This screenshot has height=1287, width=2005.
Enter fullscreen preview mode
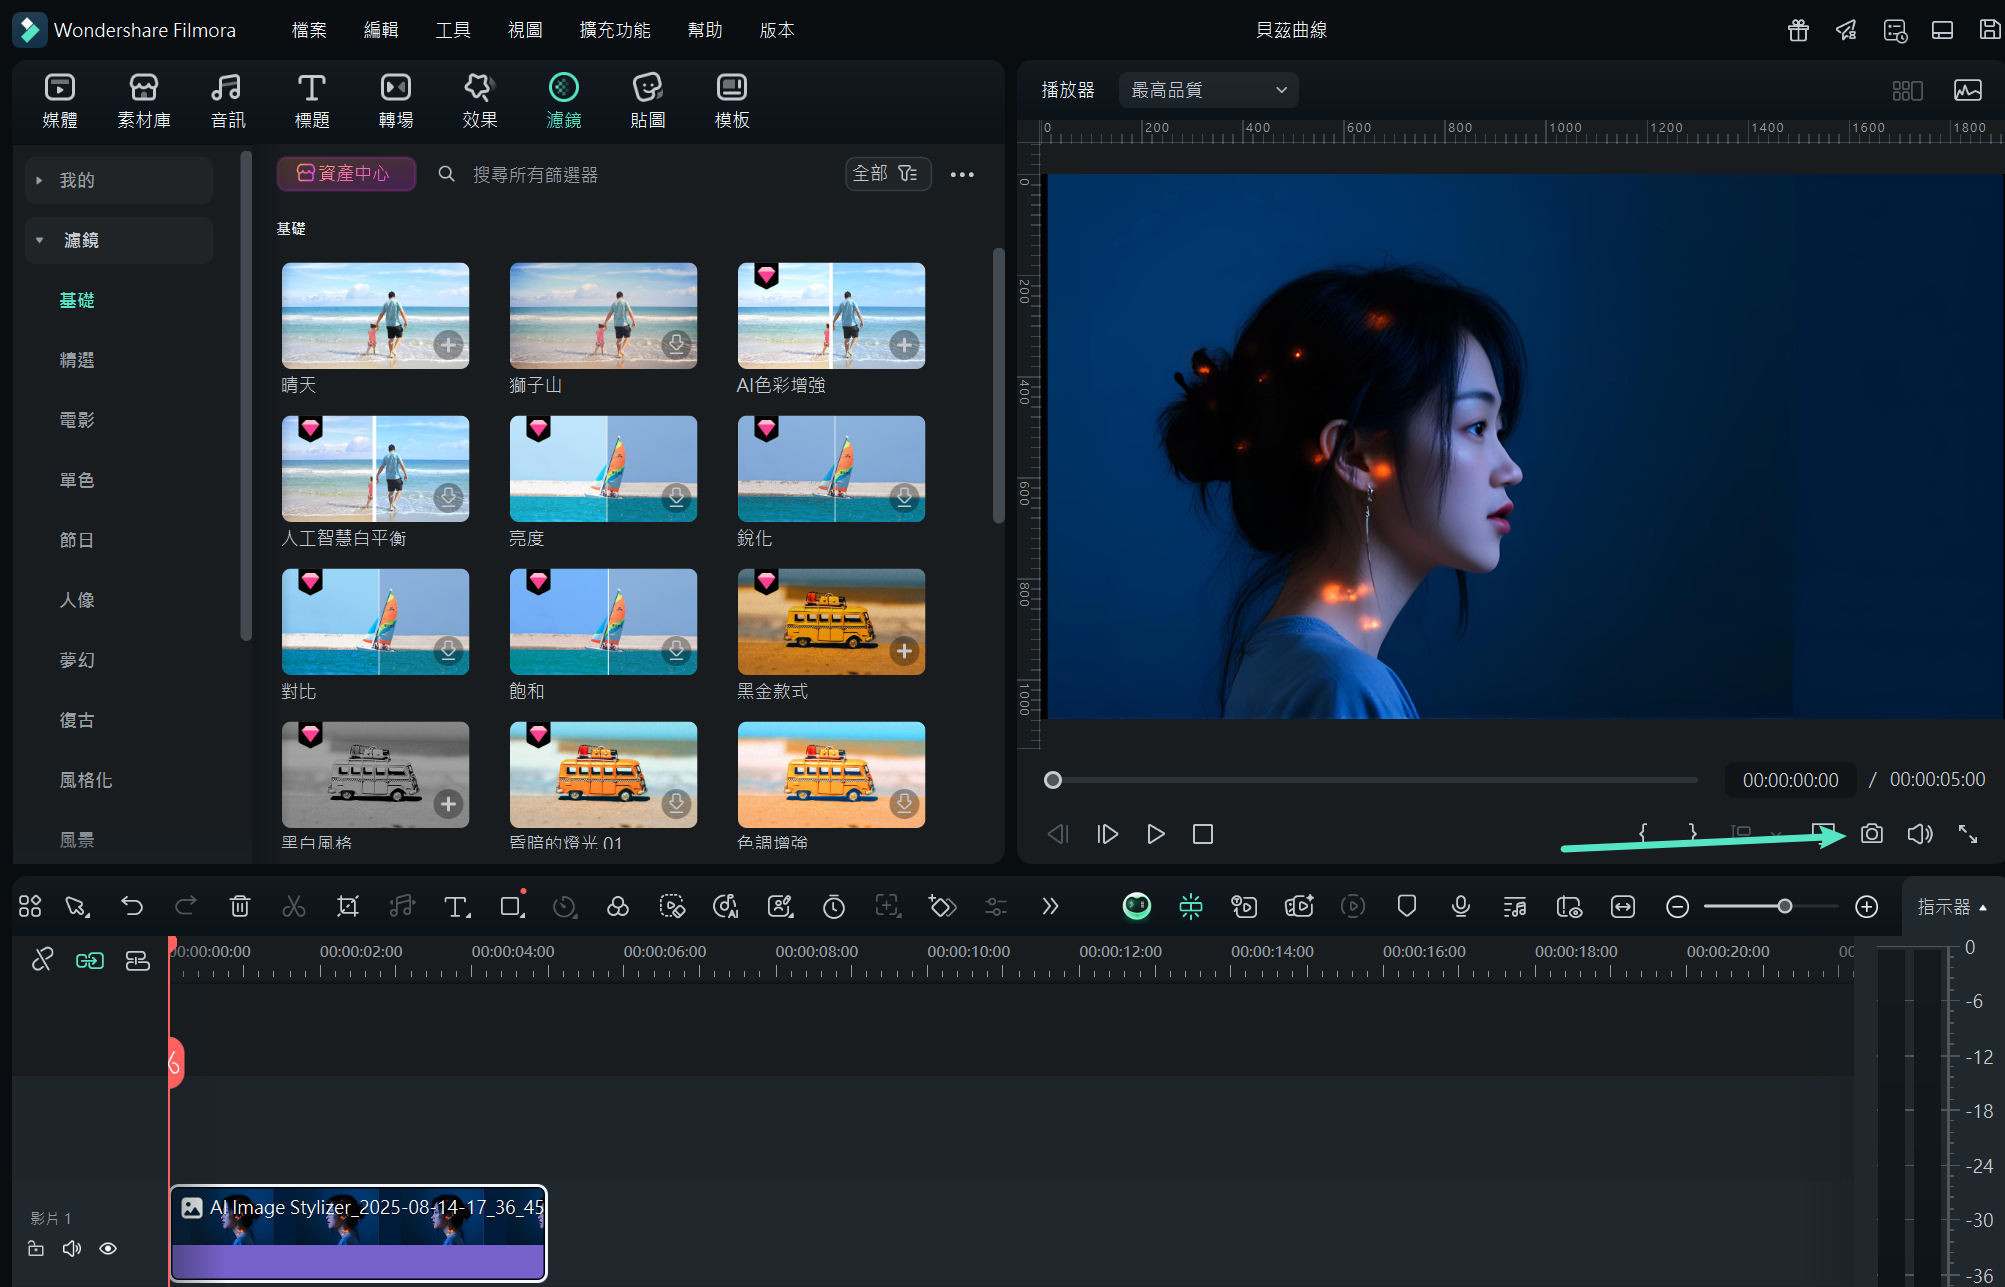(x=1968, y=834)
